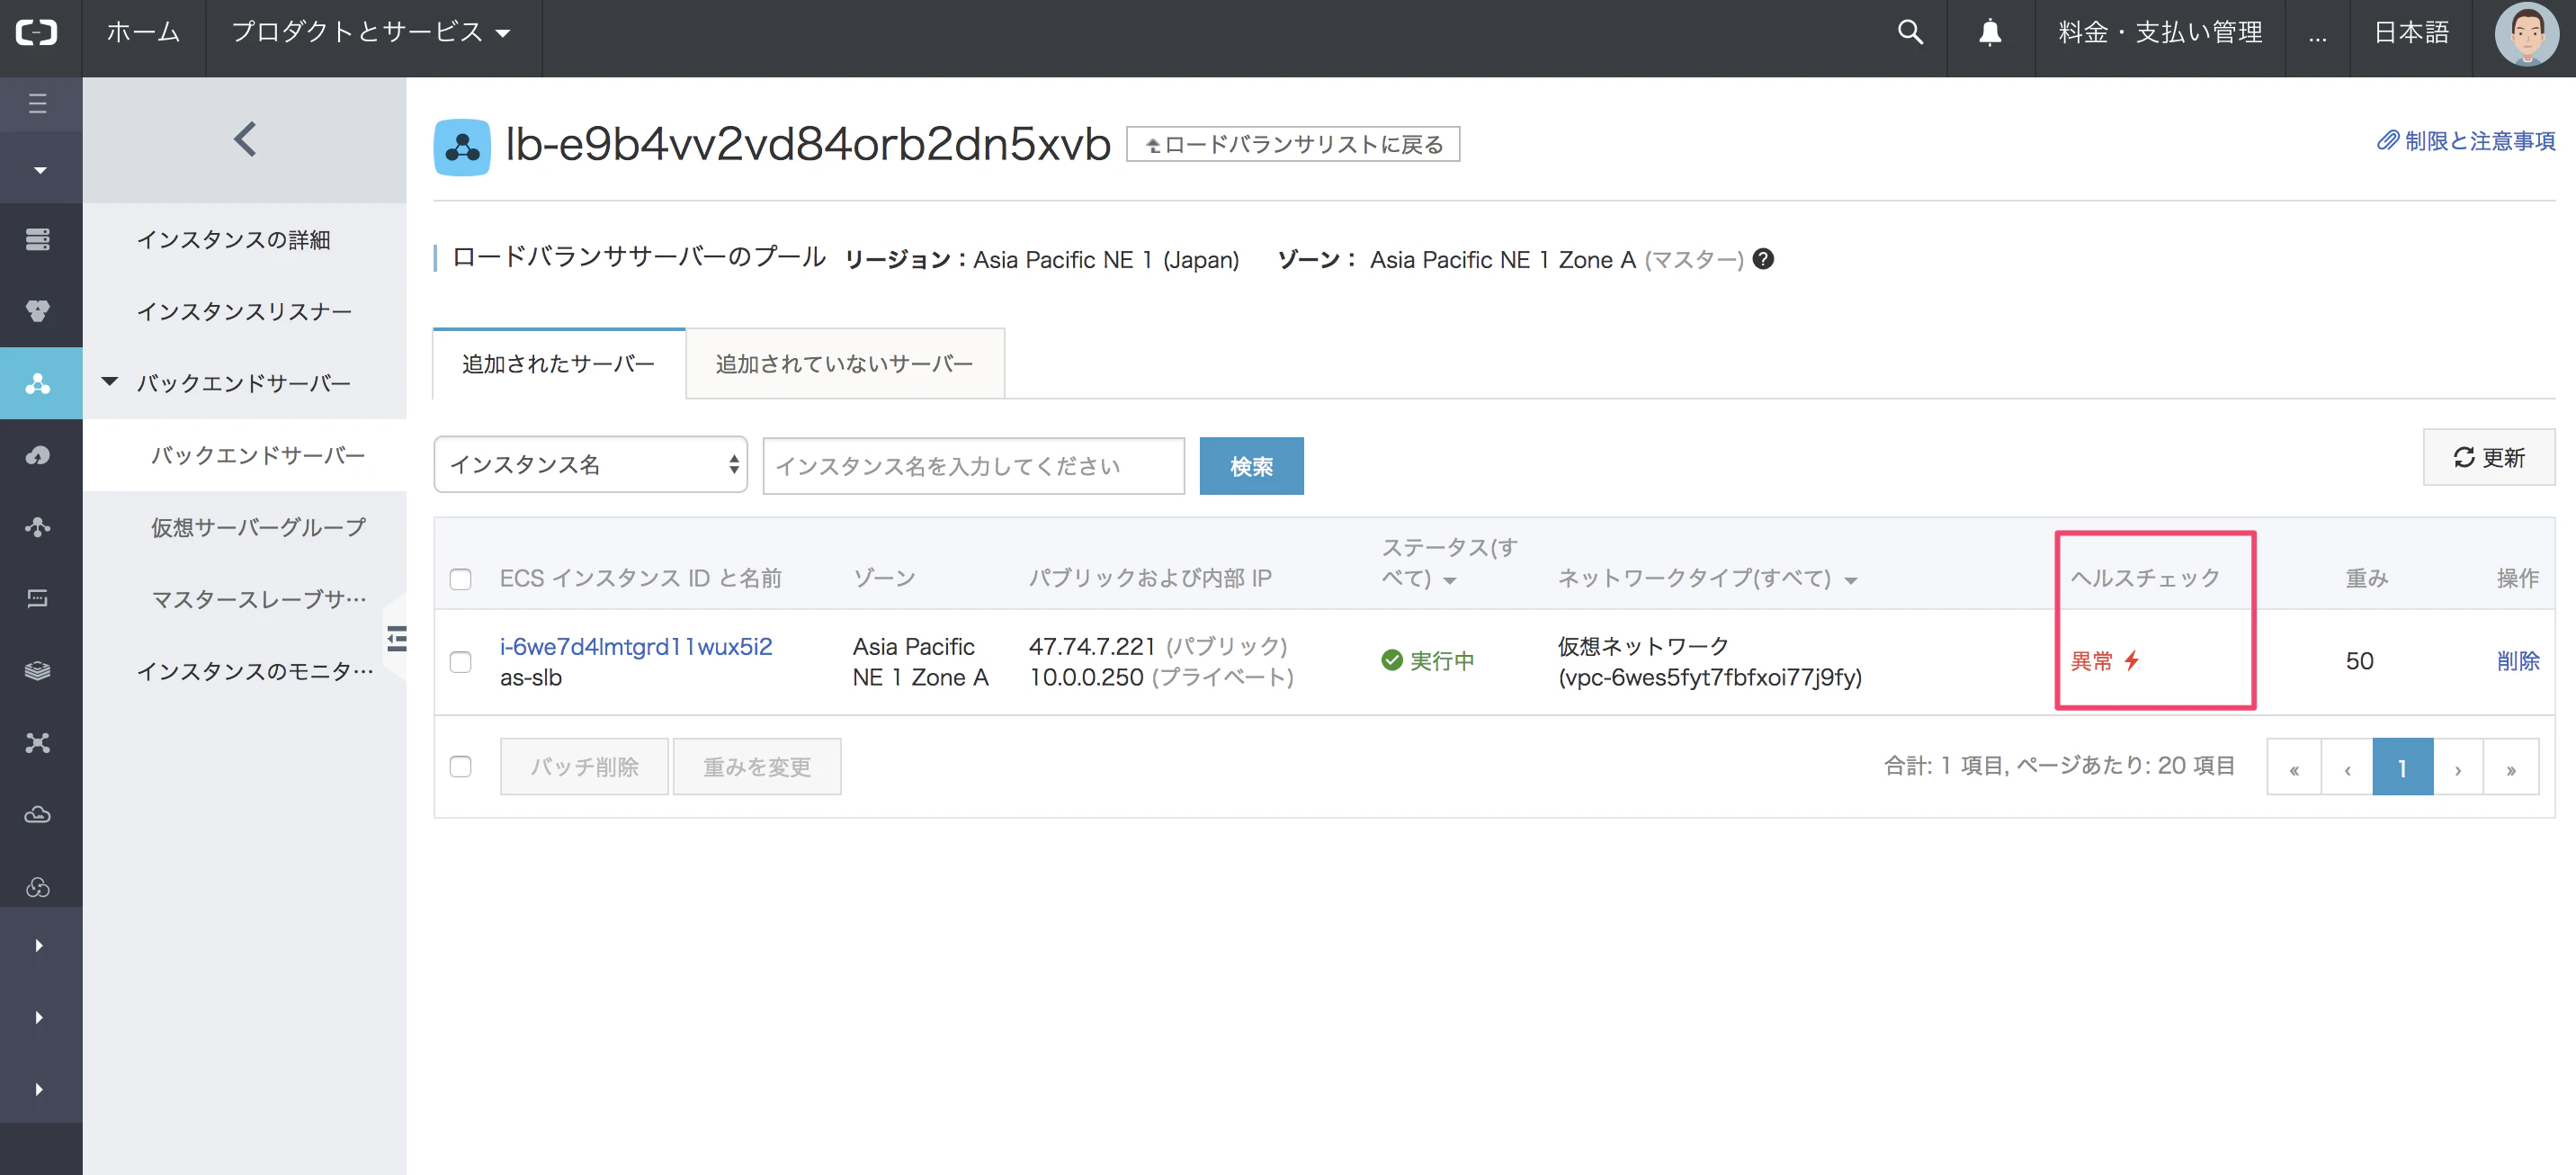Open the search magnifier icon
This screenshot has height=1175, width=2576.
pyautogui.click(x=1910, y=32)
